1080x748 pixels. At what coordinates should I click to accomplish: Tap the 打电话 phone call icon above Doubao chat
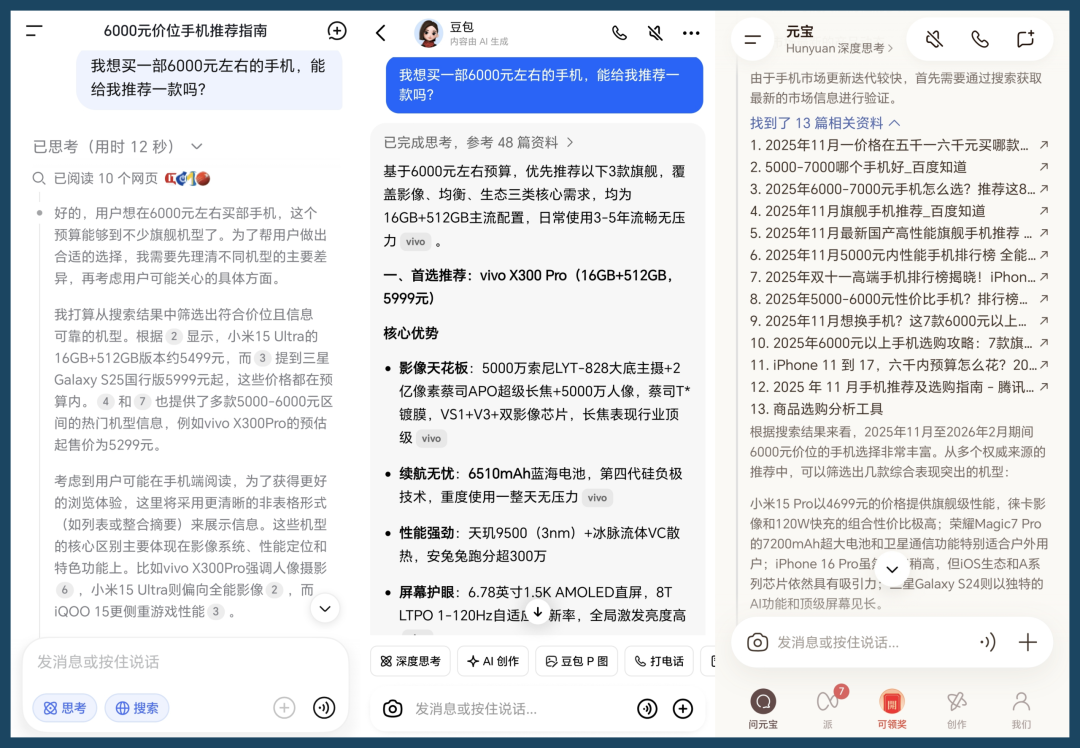click(x=658, y=661)
